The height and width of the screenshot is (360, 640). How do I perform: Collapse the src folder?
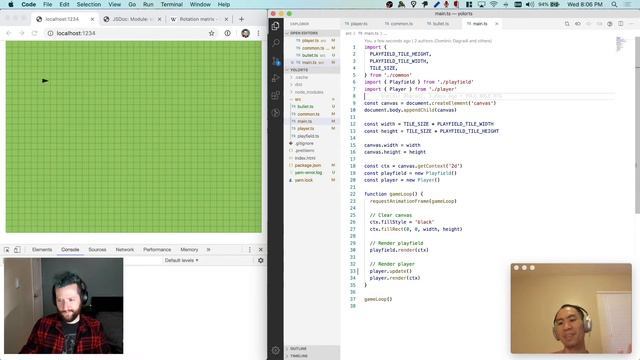[312, 99]
